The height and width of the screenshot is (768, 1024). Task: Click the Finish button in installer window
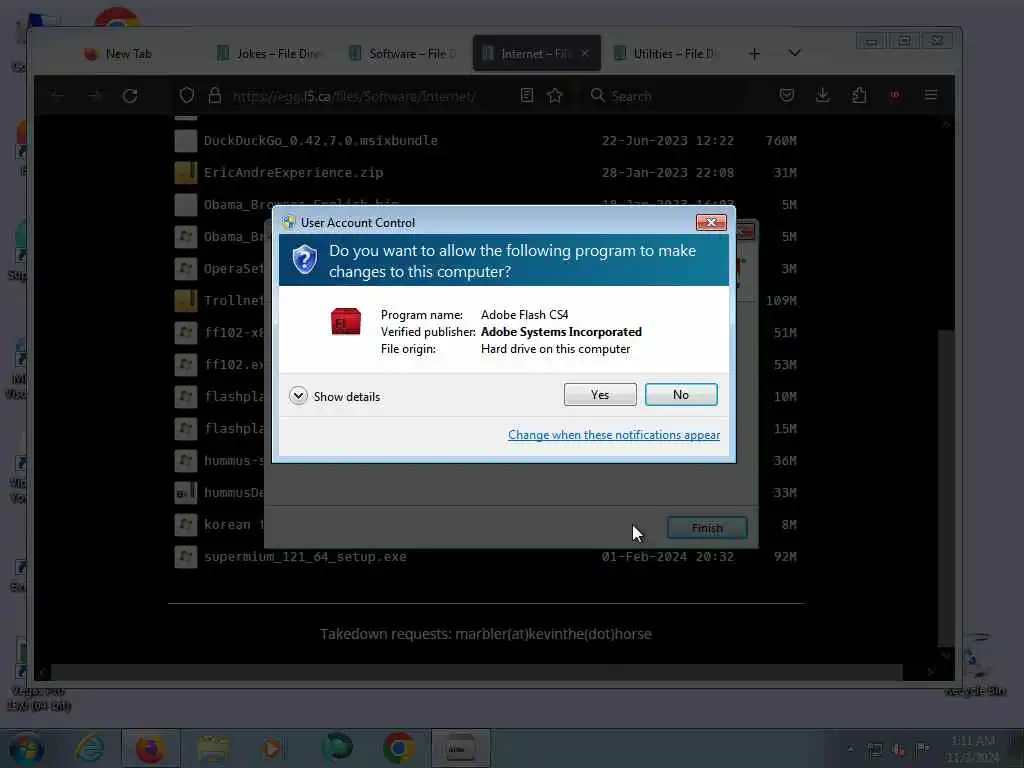pos(707,528)
